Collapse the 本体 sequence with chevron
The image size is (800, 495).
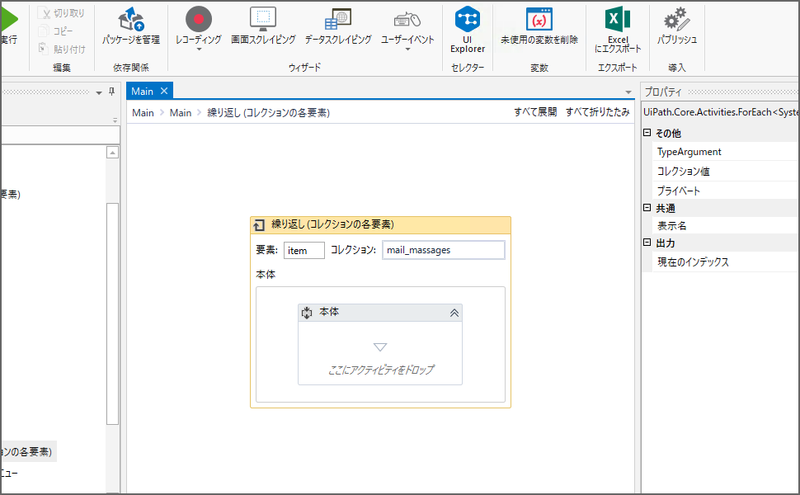pos(454,313)
